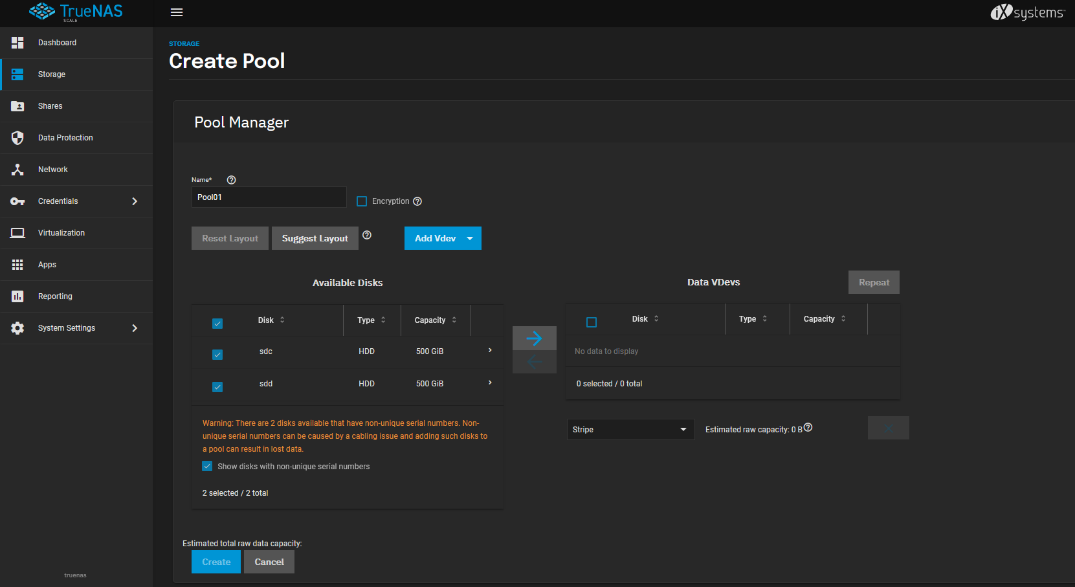Image resolution: width=1075 pixels, height=587 pixels.
Task: Click the Reset Layout button
Action: pos(230,239)
